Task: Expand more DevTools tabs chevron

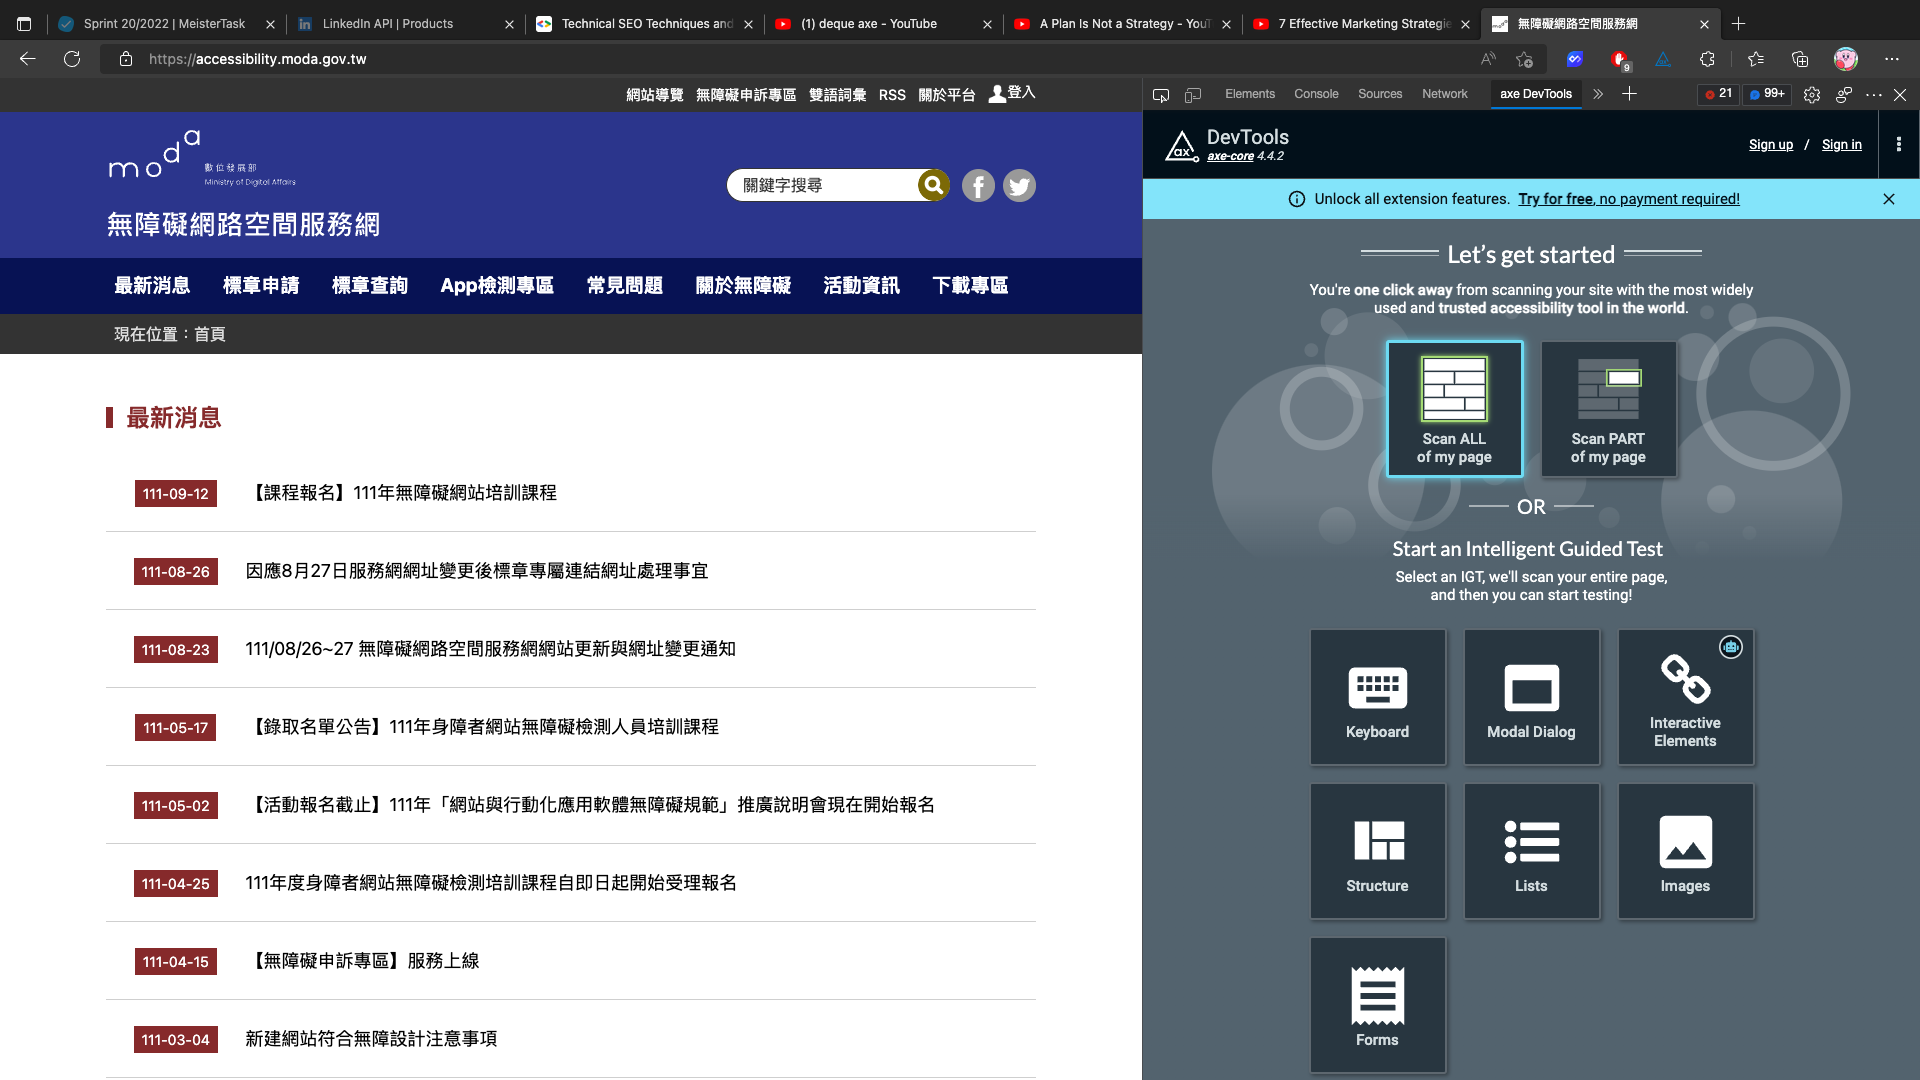Action: (1598, 94)
